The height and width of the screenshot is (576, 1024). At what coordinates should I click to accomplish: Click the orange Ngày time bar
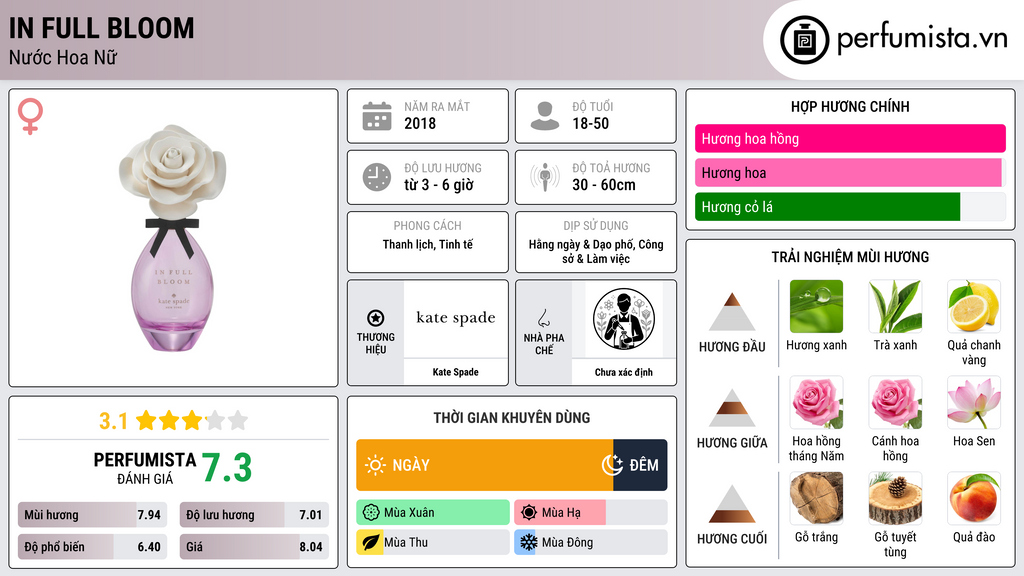click(x=485, y=465)
